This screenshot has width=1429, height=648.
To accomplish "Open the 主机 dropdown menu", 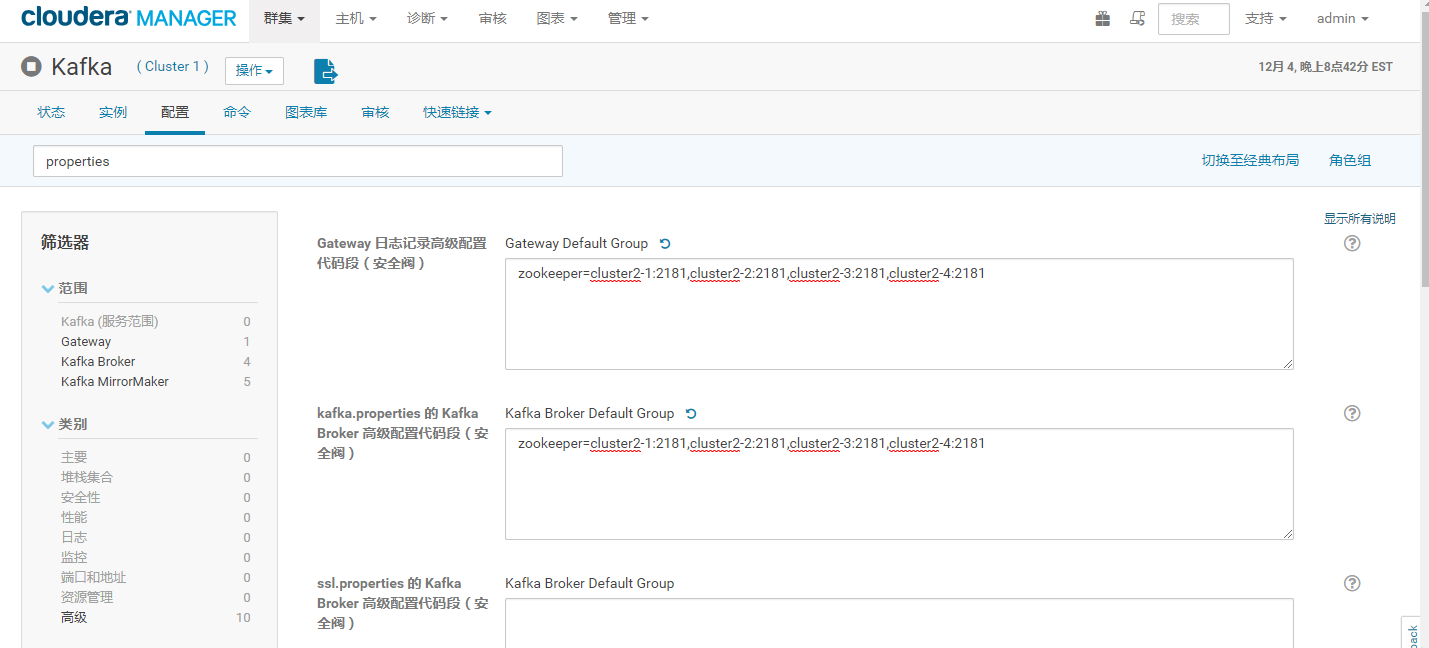I will click(356, 19).
